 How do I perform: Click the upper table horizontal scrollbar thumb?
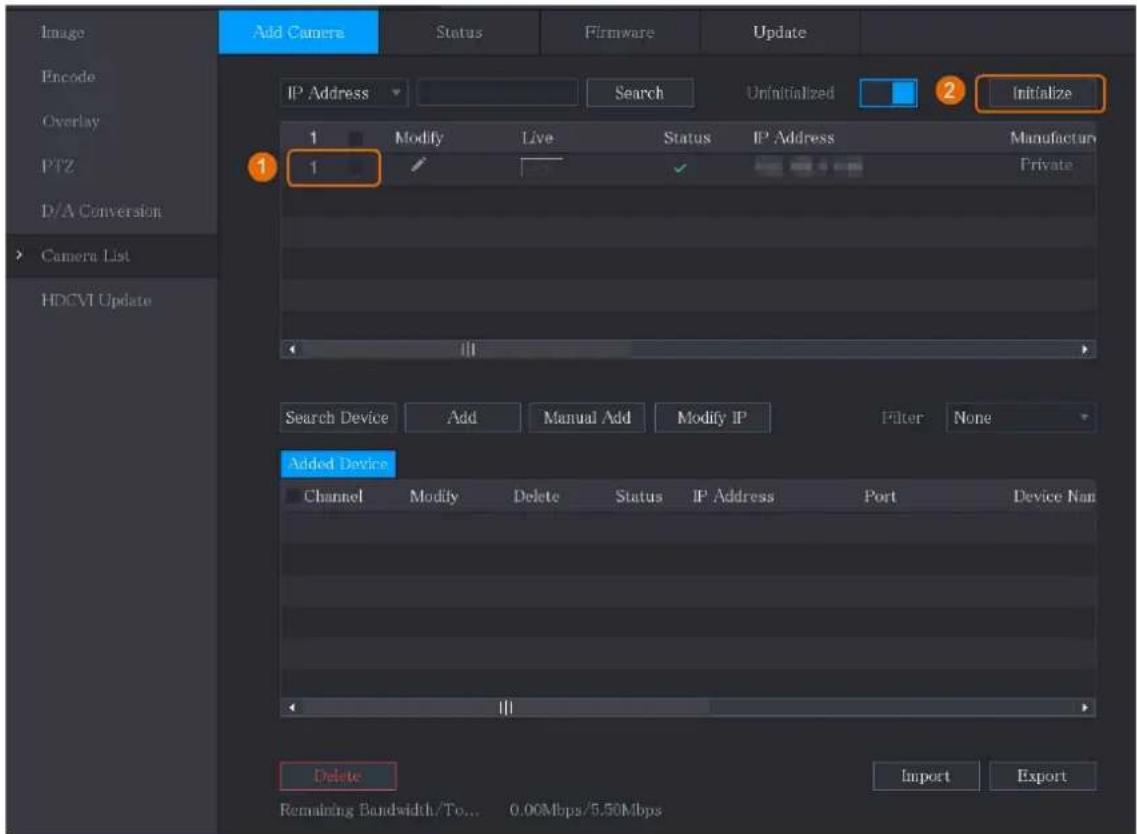[468, 349]
